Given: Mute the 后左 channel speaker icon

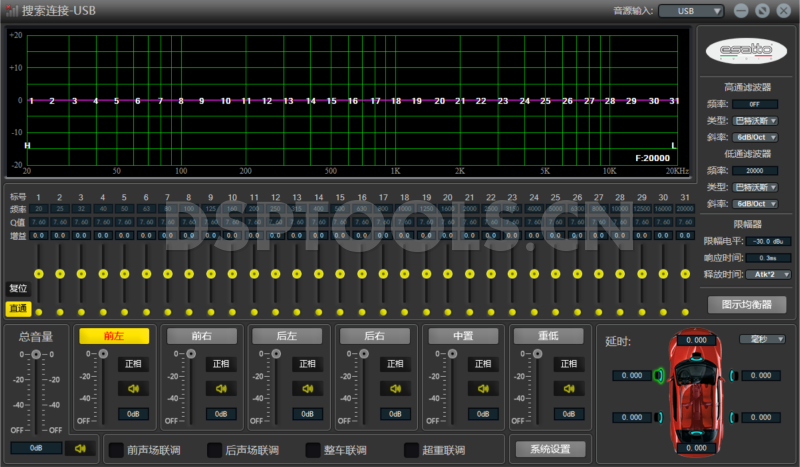Looking at the screenshot, I should [307, 389].
